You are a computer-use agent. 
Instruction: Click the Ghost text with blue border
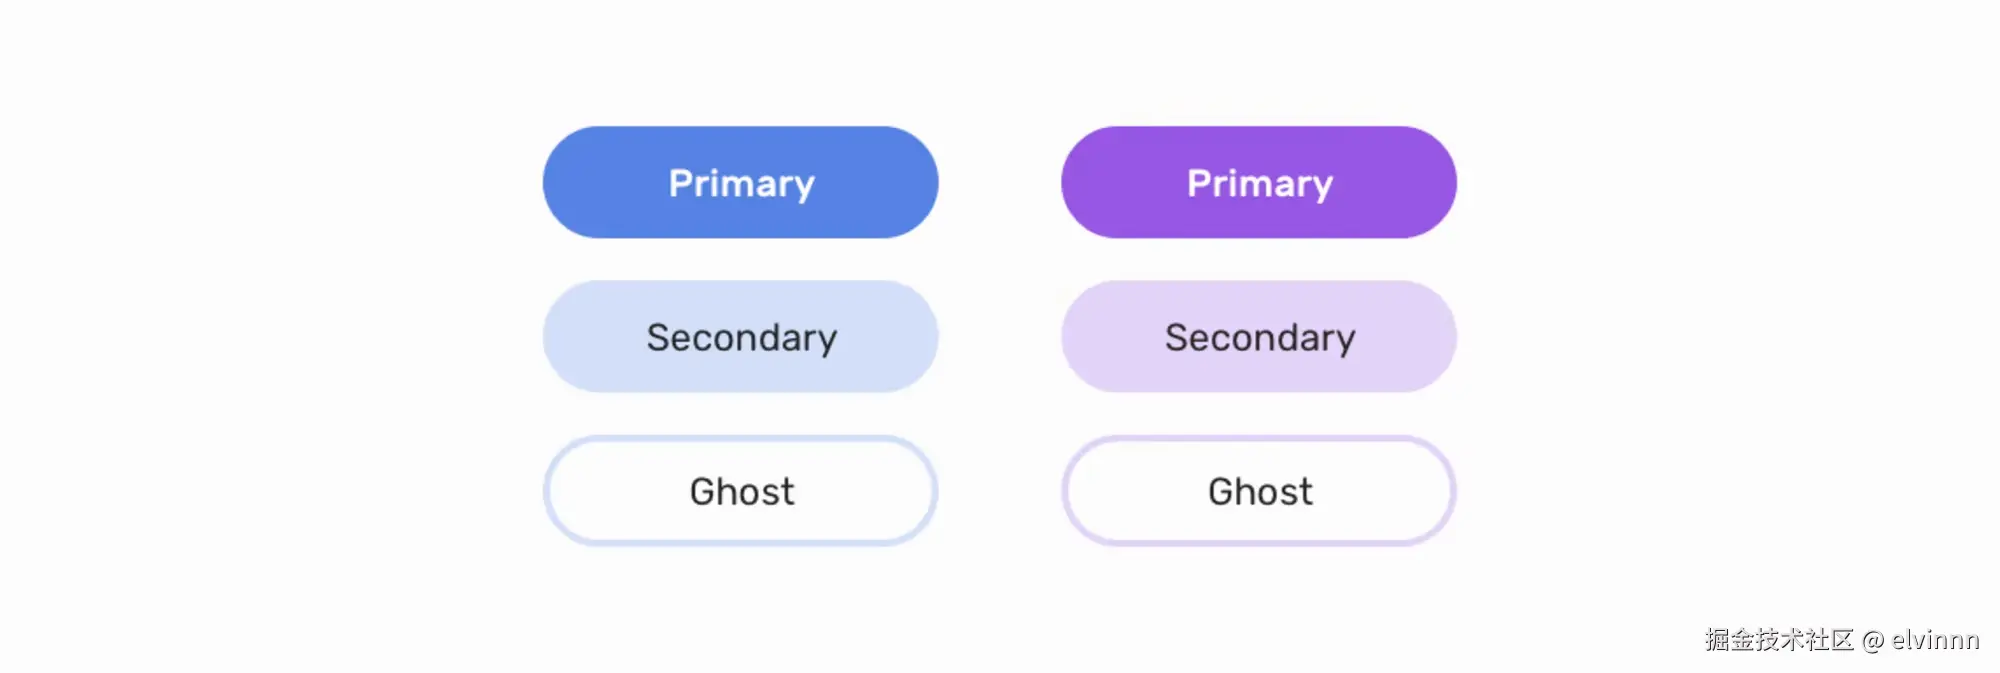pos(741,492)
